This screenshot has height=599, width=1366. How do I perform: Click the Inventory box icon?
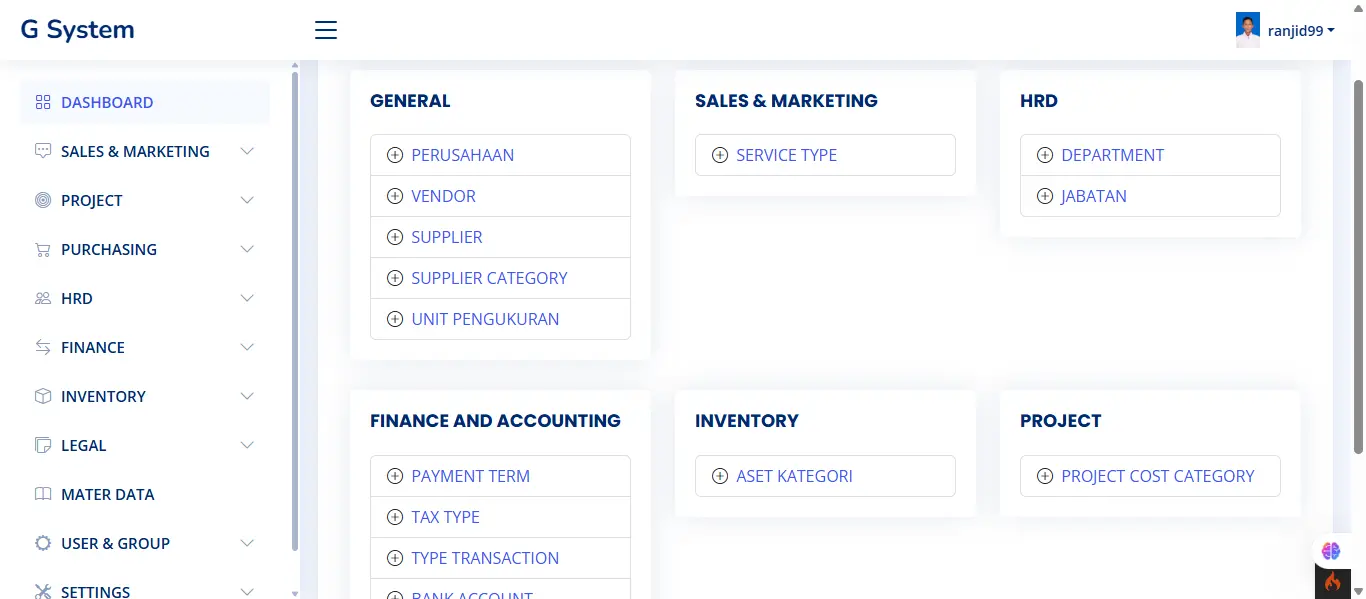click(43, 396)
